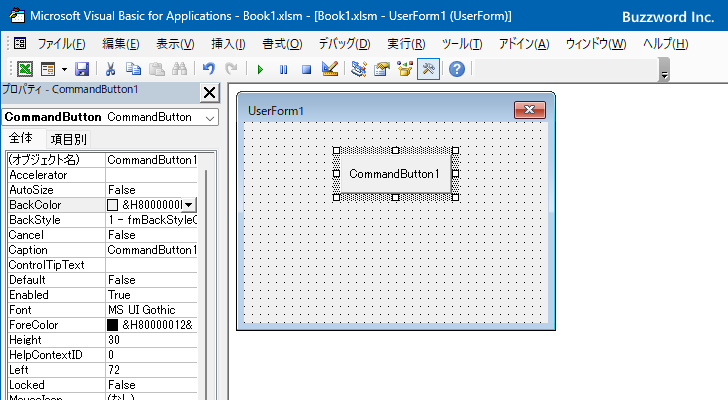Switch to the 項目別 tab
This screenshot has width=728, height=400.
pyautogui.click(x=68, y=139)
